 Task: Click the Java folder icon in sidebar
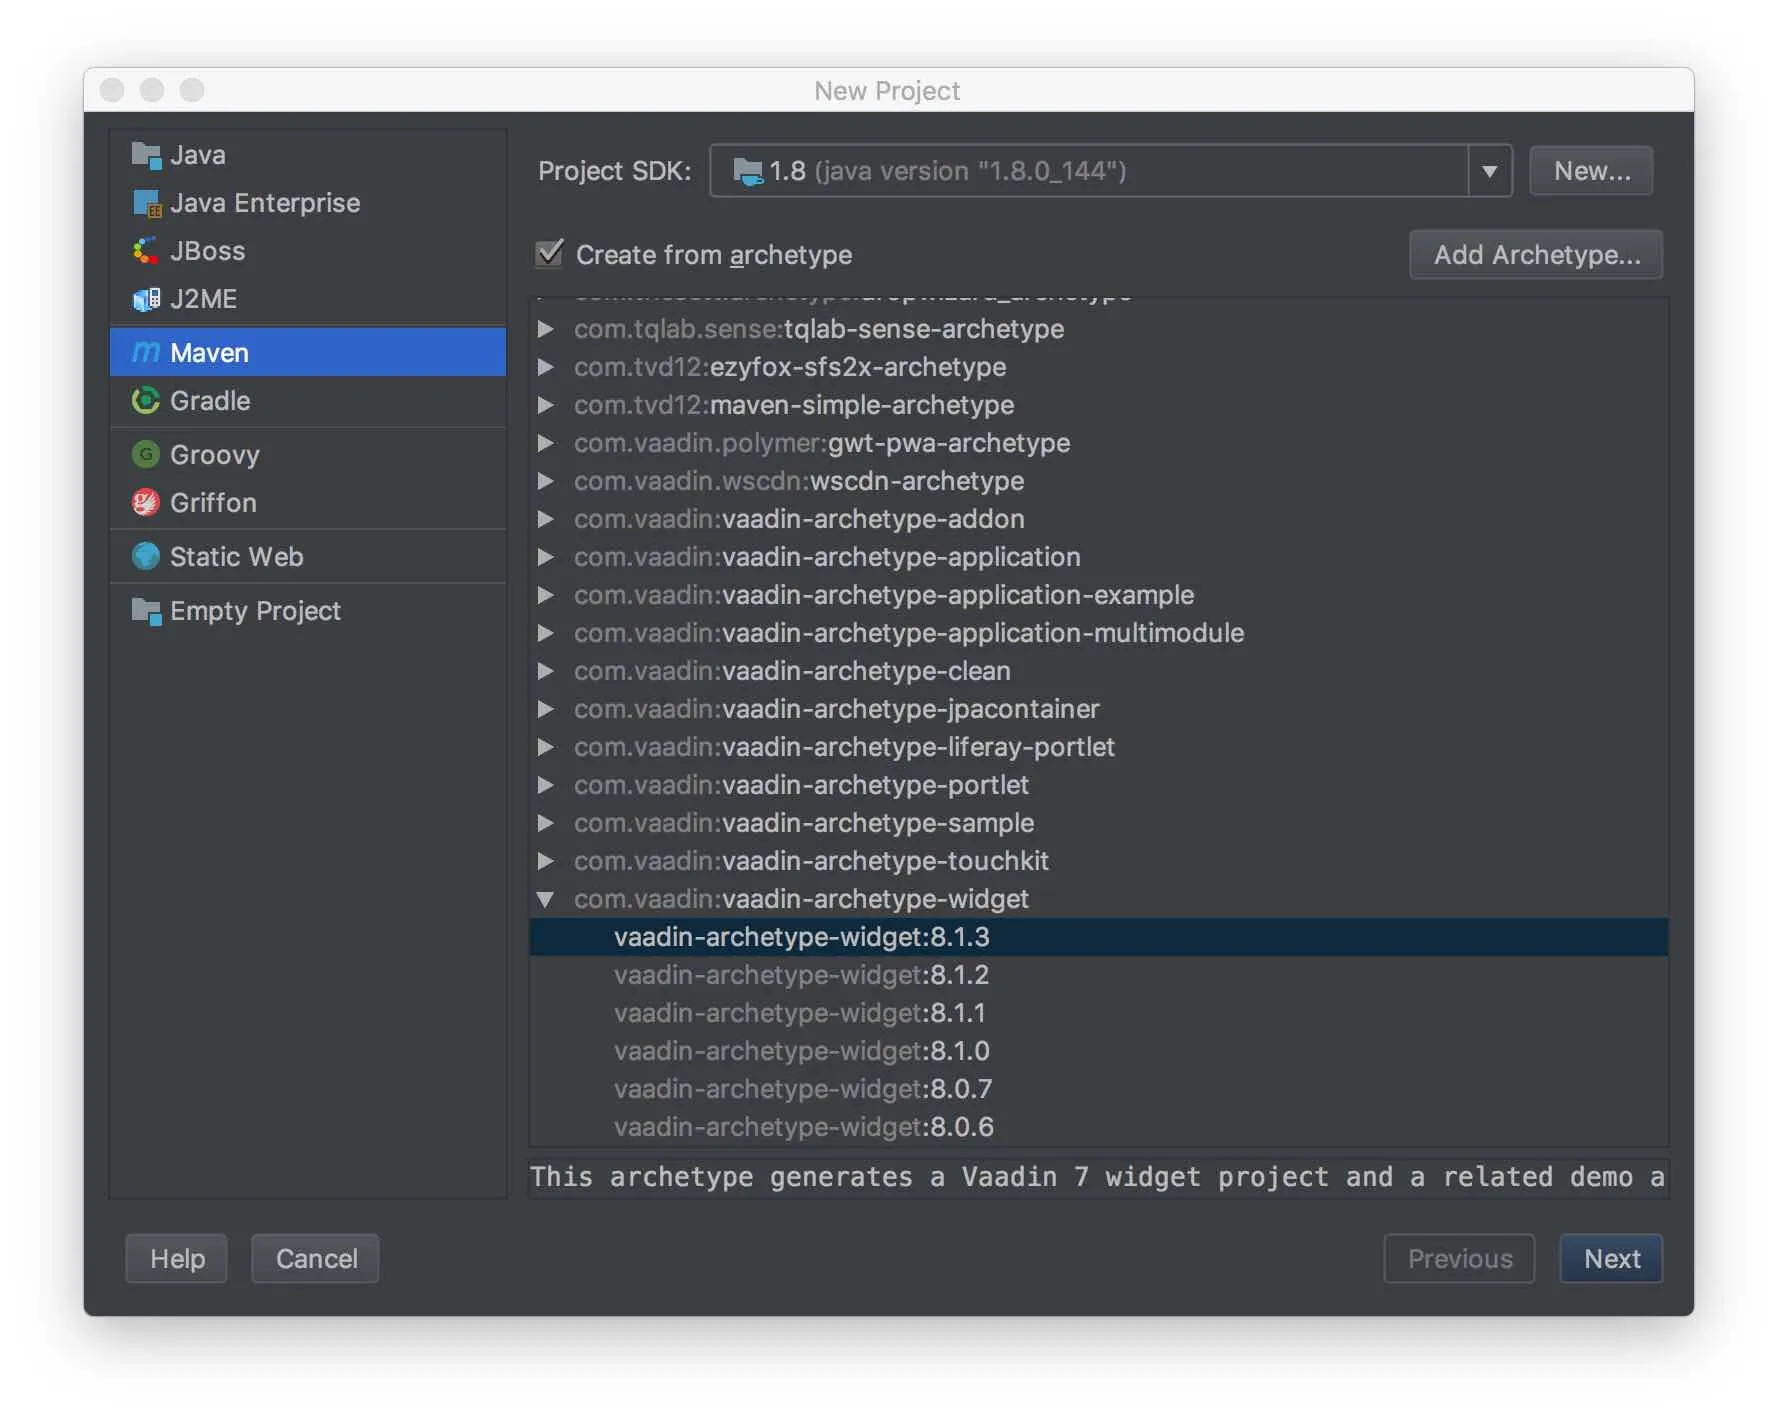coord(146,155)
